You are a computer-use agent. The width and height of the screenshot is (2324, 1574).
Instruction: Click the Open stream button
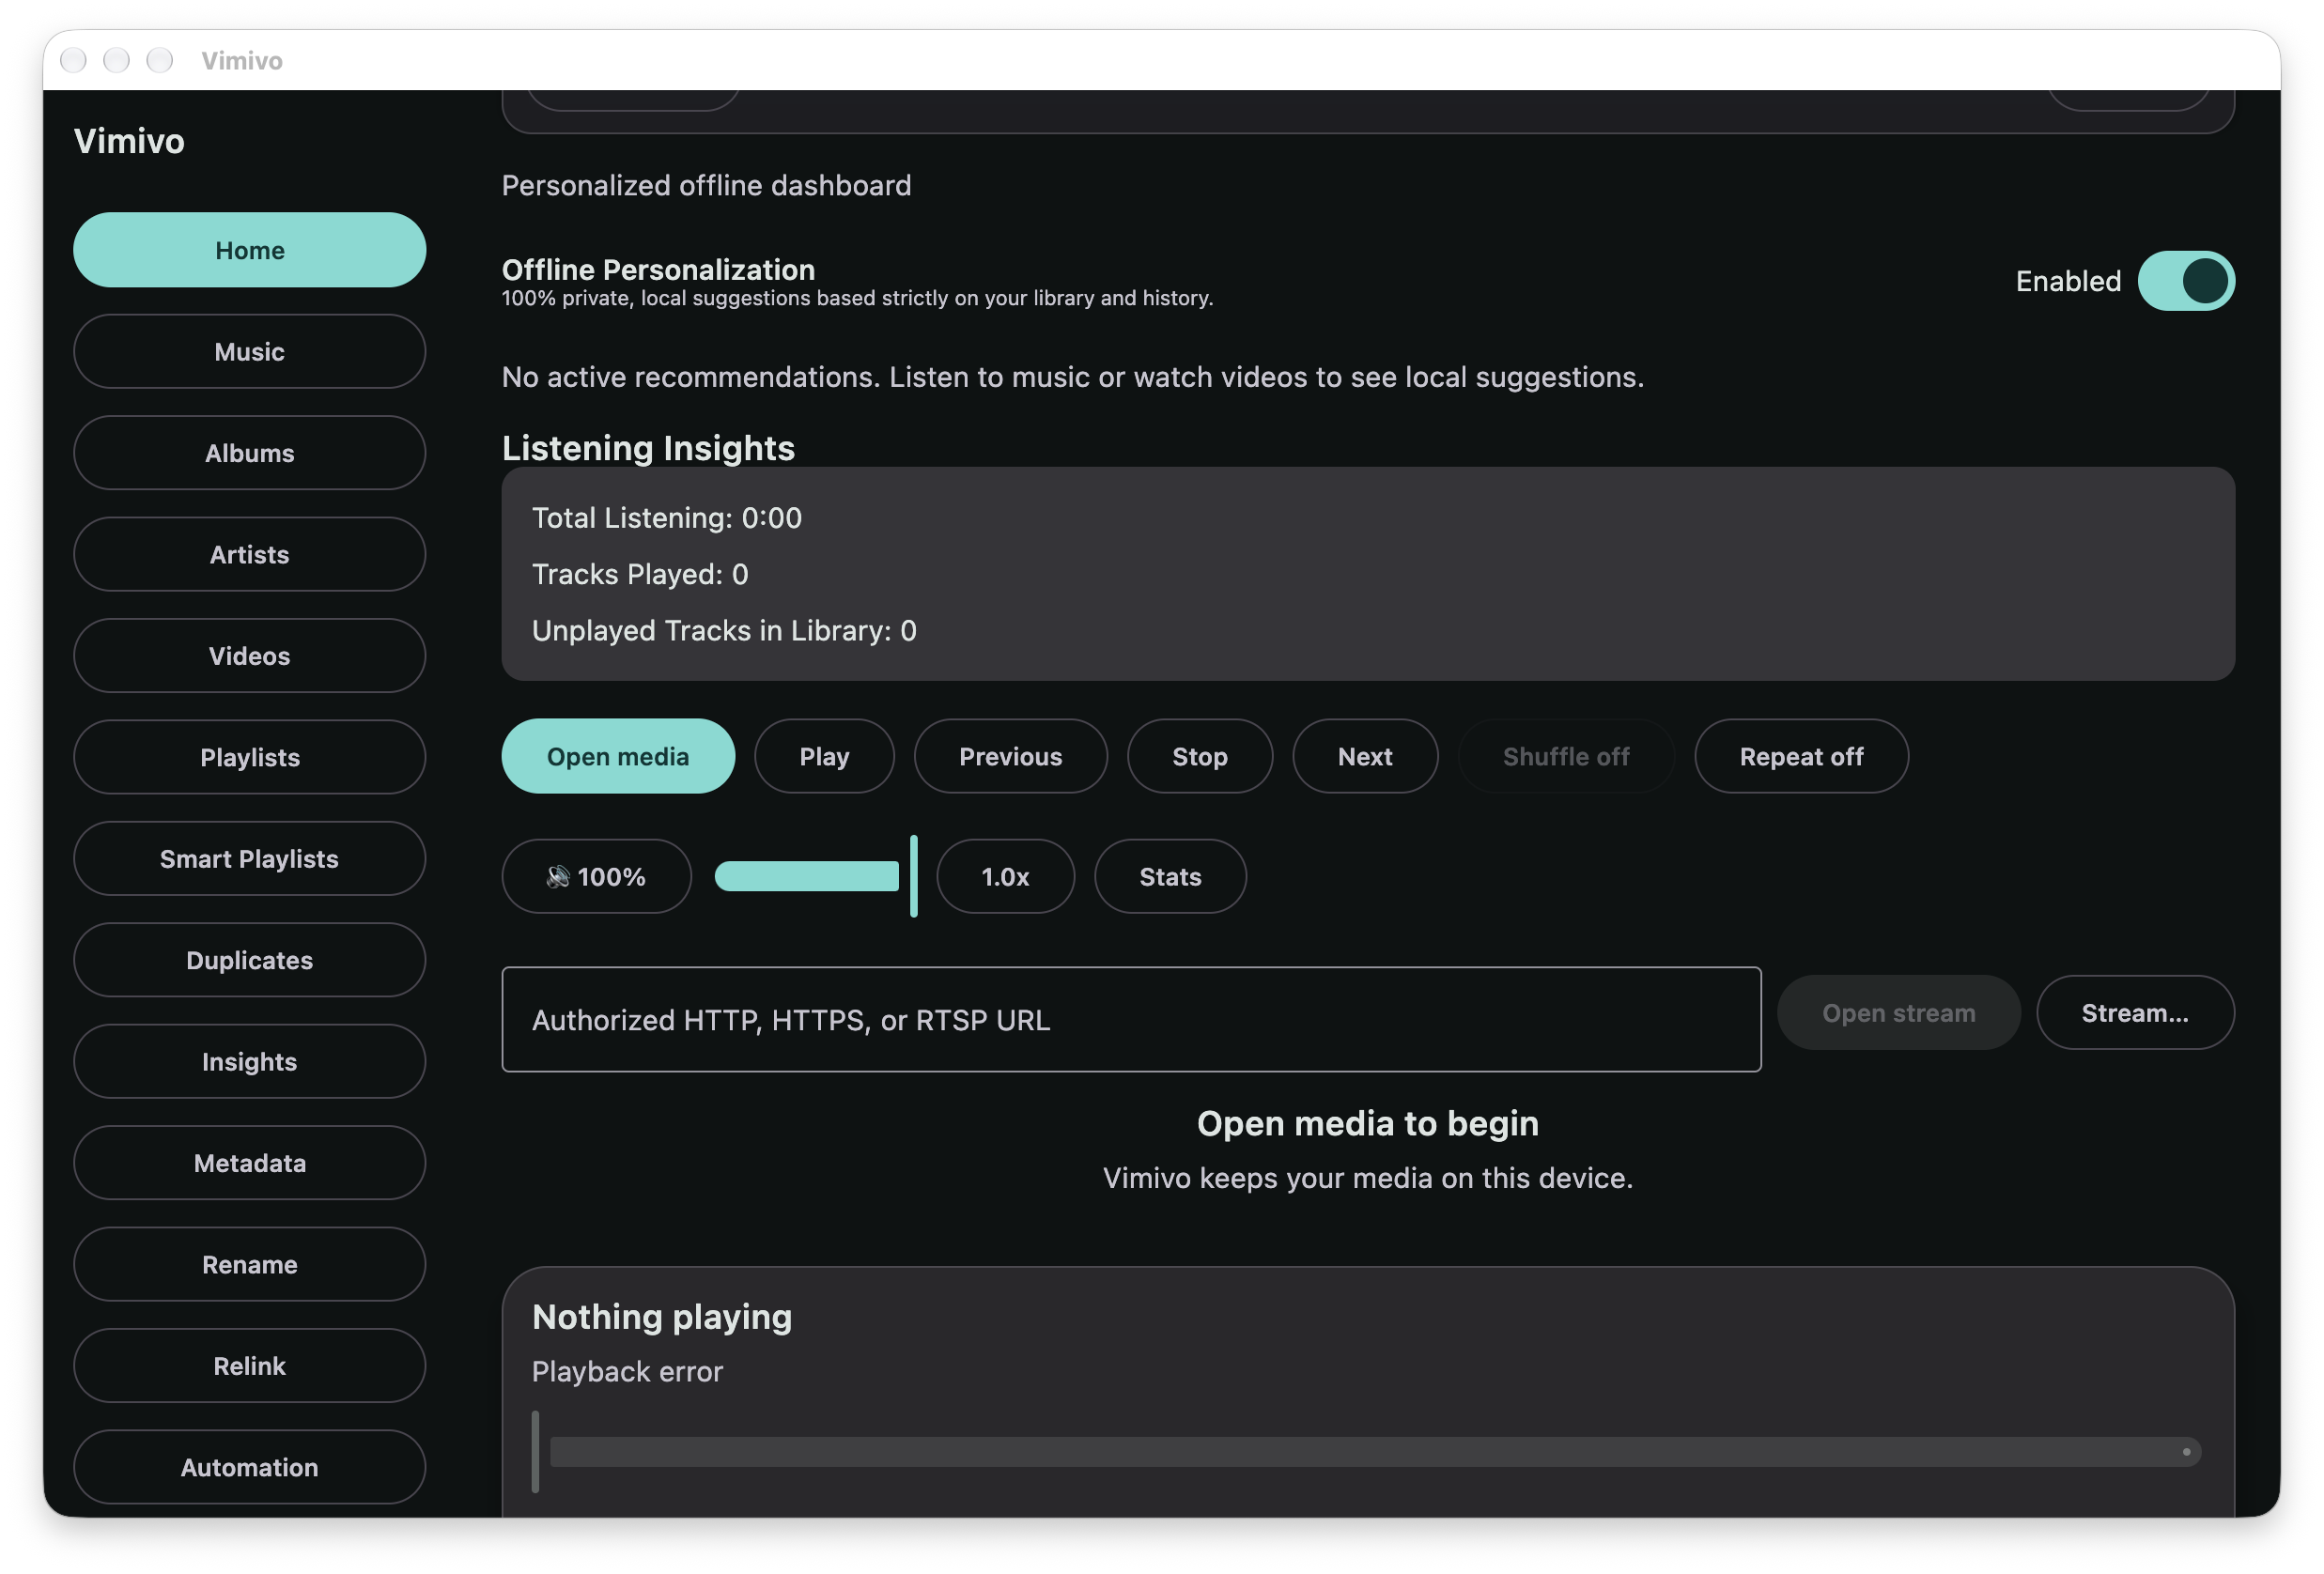(1898, 1013)
